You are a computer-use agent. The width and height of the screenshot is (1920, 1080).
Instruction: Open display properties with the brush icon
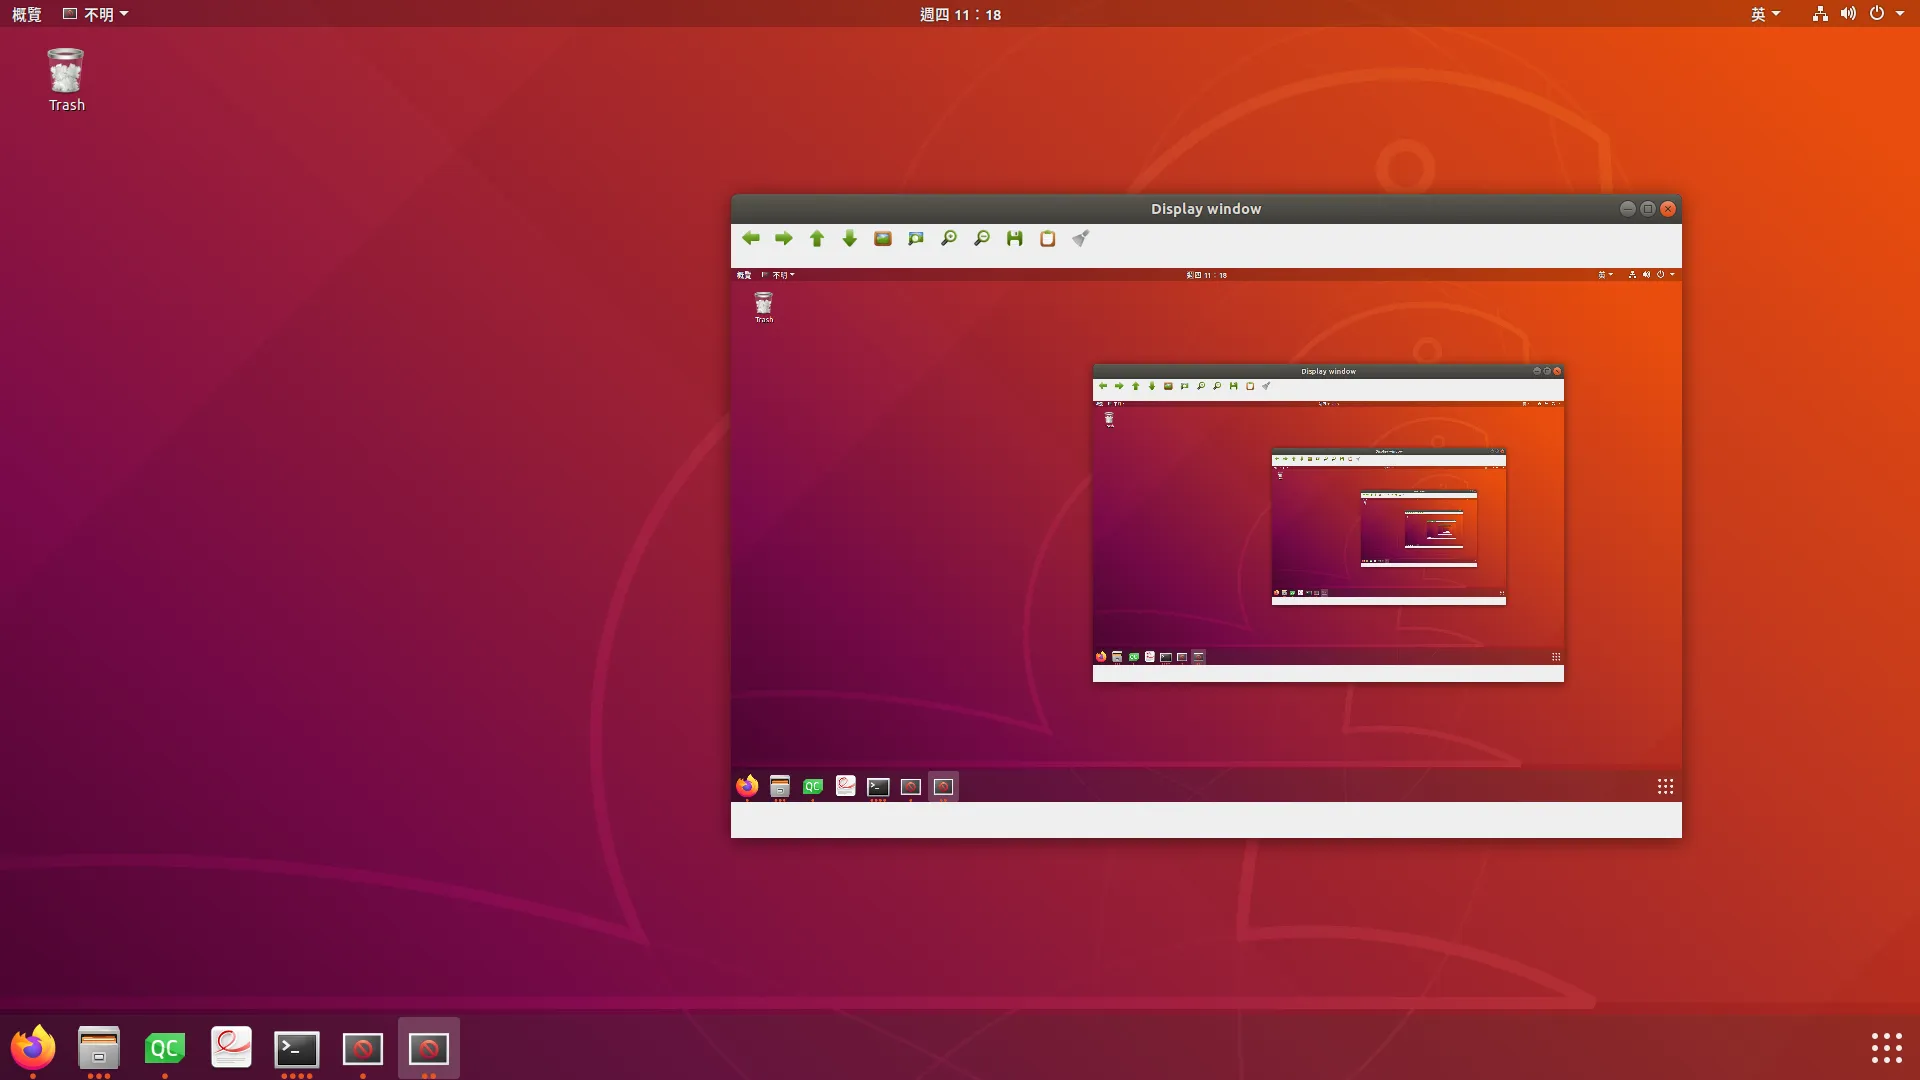(1081, 238)
